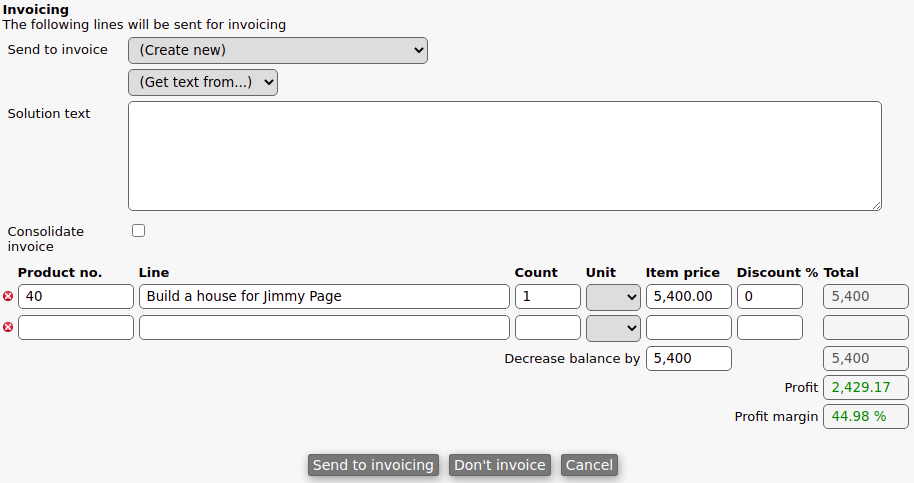This screenshot has width=914, height=483.
Task: Click the Don't invoice button
Action: pos(500,465)
